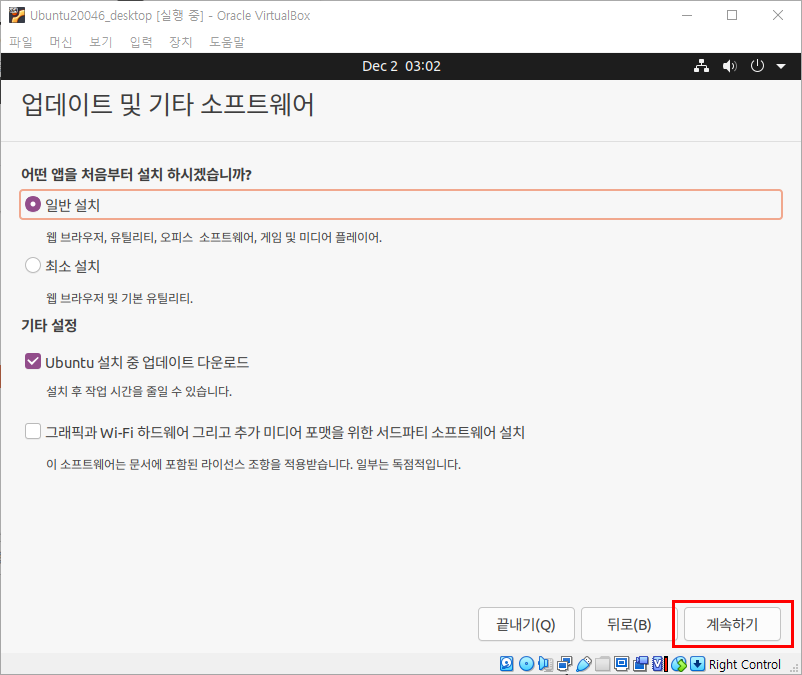Click the Right Control host key label
This screenshot has height=675, width=802.
click(745, 664)
